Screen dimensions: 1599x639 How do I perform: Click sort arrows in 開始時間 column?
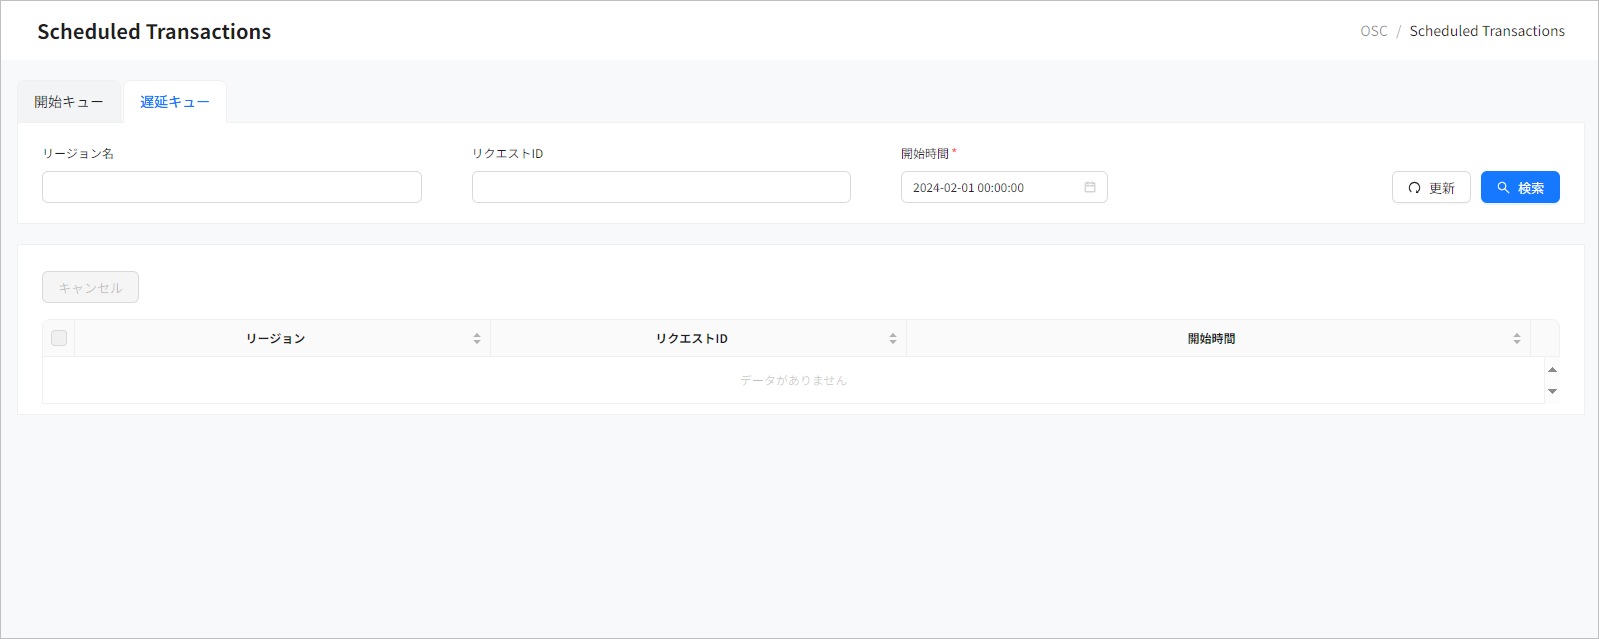coord(1516,339)
